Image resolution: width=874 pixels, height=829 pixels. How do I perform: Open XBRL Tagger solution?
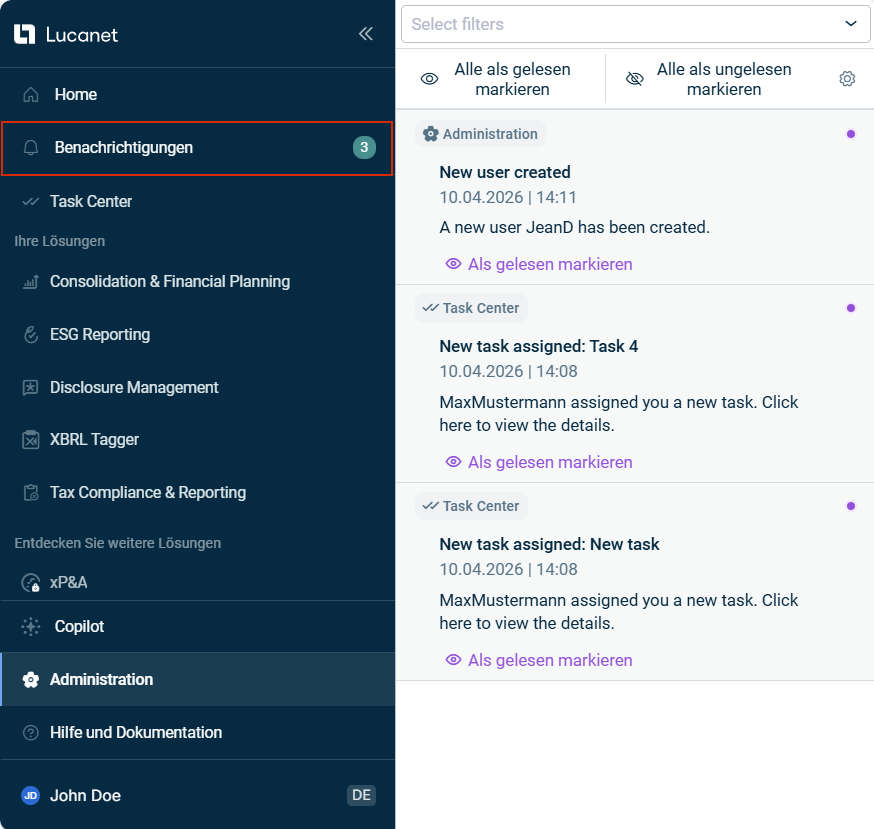click(x=197, y=440)
